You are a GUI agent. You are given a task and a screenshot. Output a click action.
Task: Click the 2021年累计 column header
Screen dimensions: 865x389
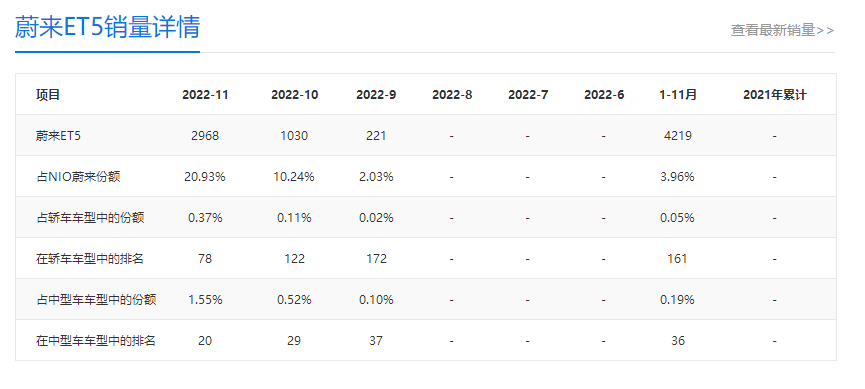[775, 95]
